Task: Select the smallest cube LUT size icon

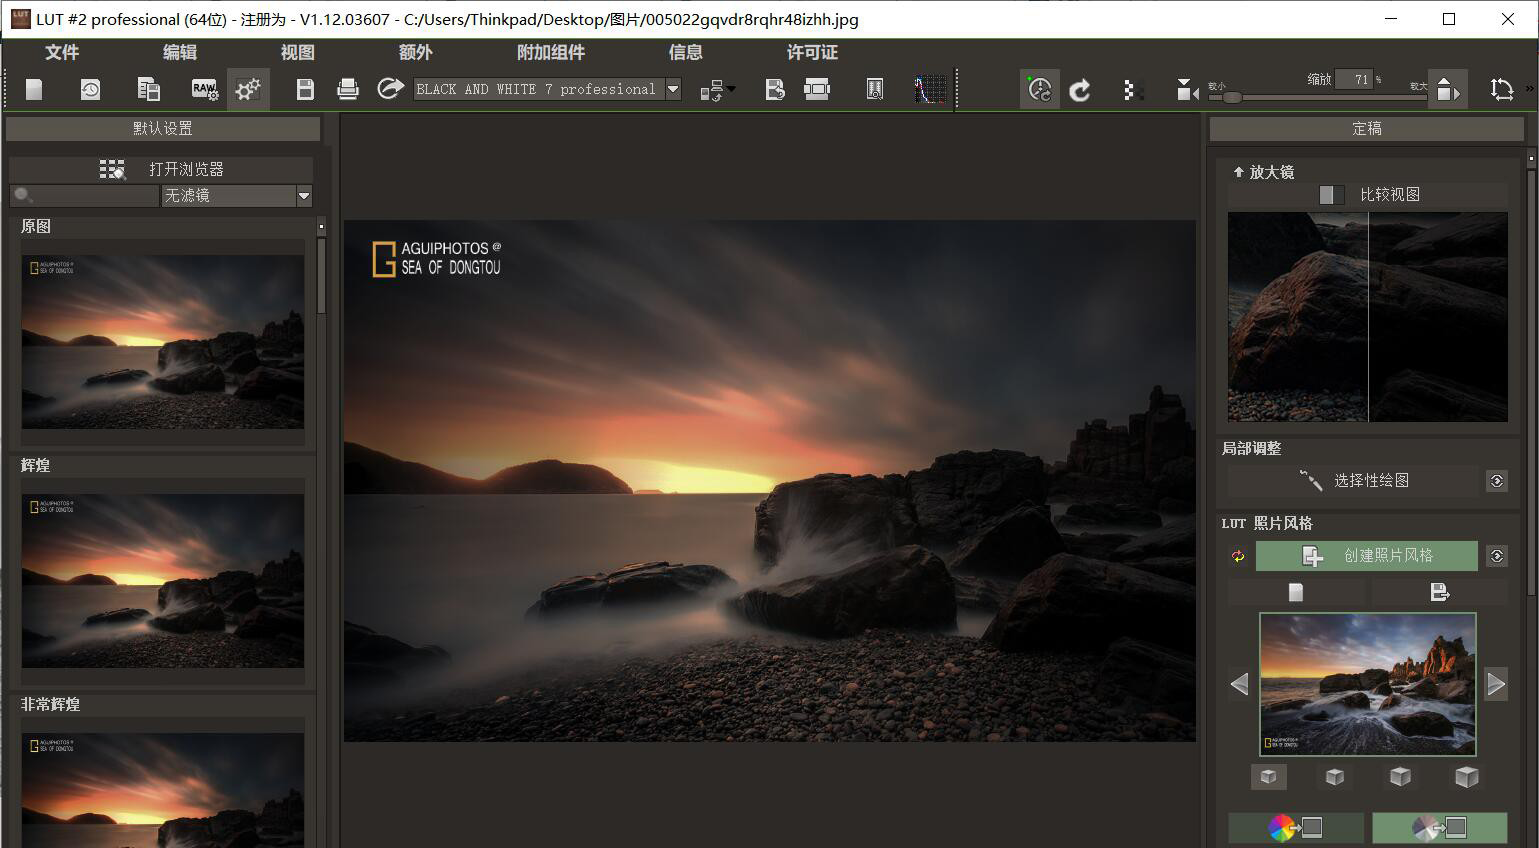Action: tap(1269, 777)
